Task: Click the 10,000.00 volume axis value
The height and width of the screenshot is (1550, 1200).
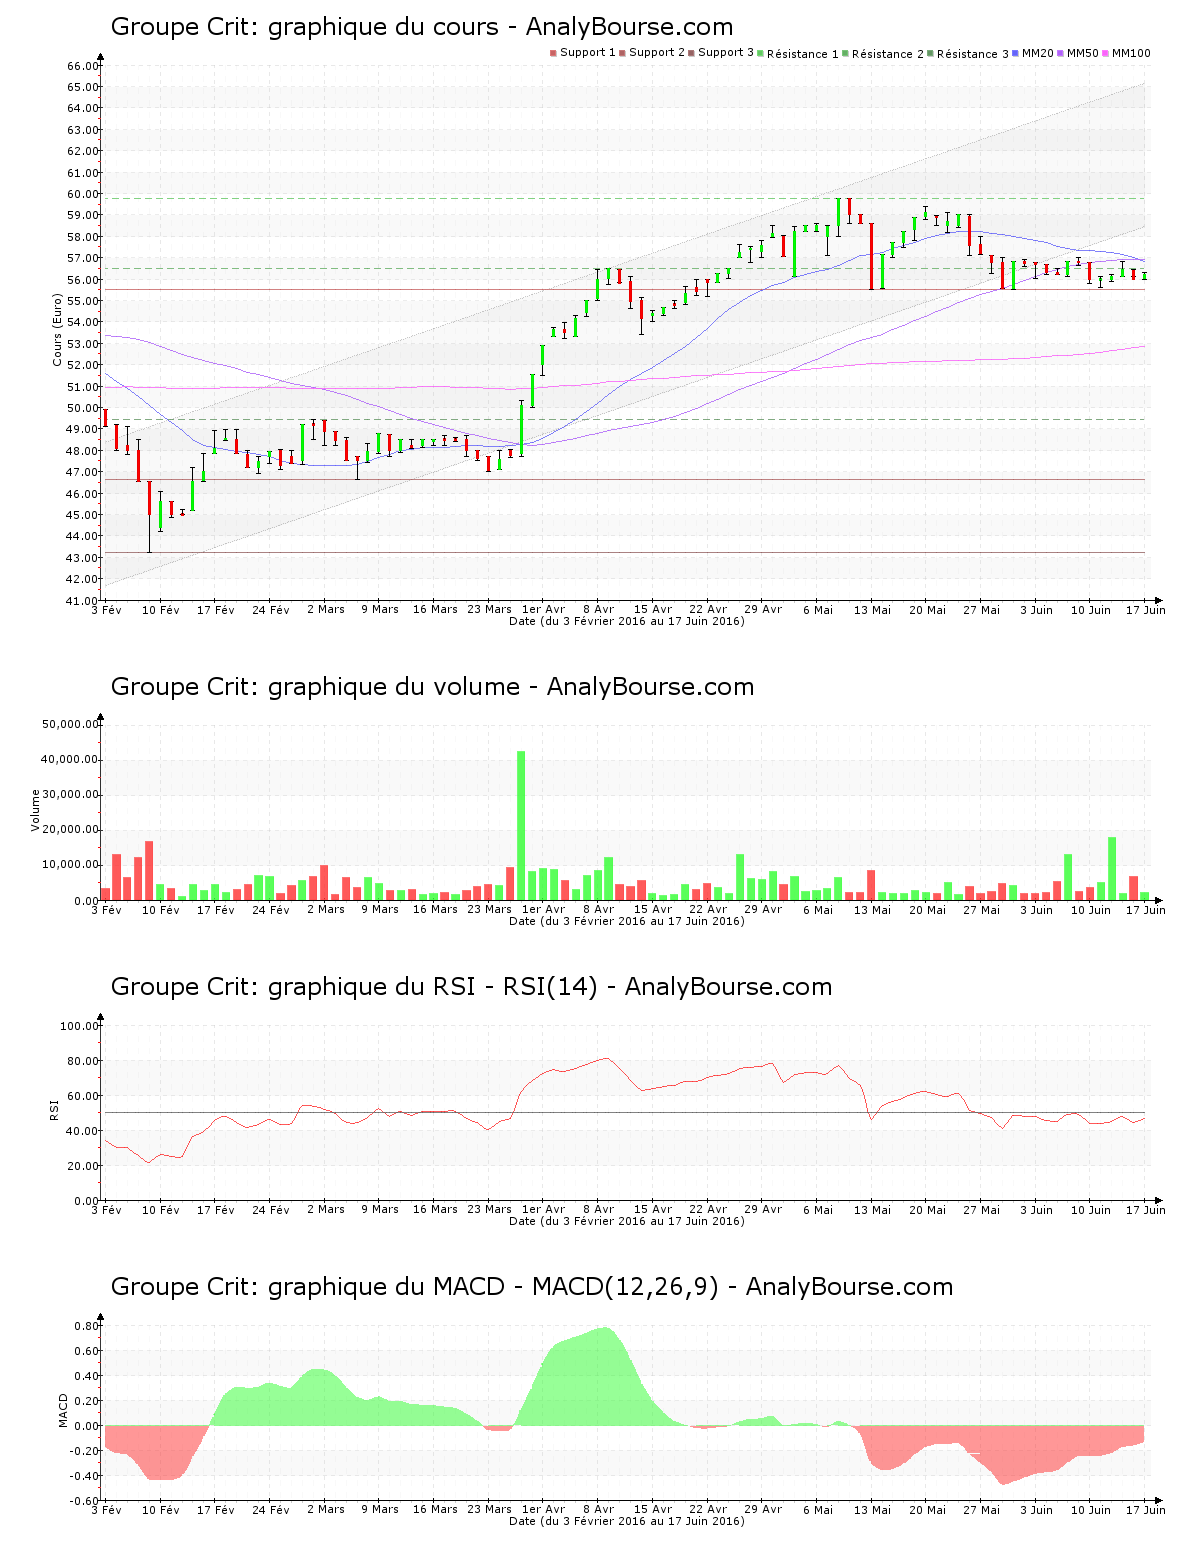Action: [70, 865]
